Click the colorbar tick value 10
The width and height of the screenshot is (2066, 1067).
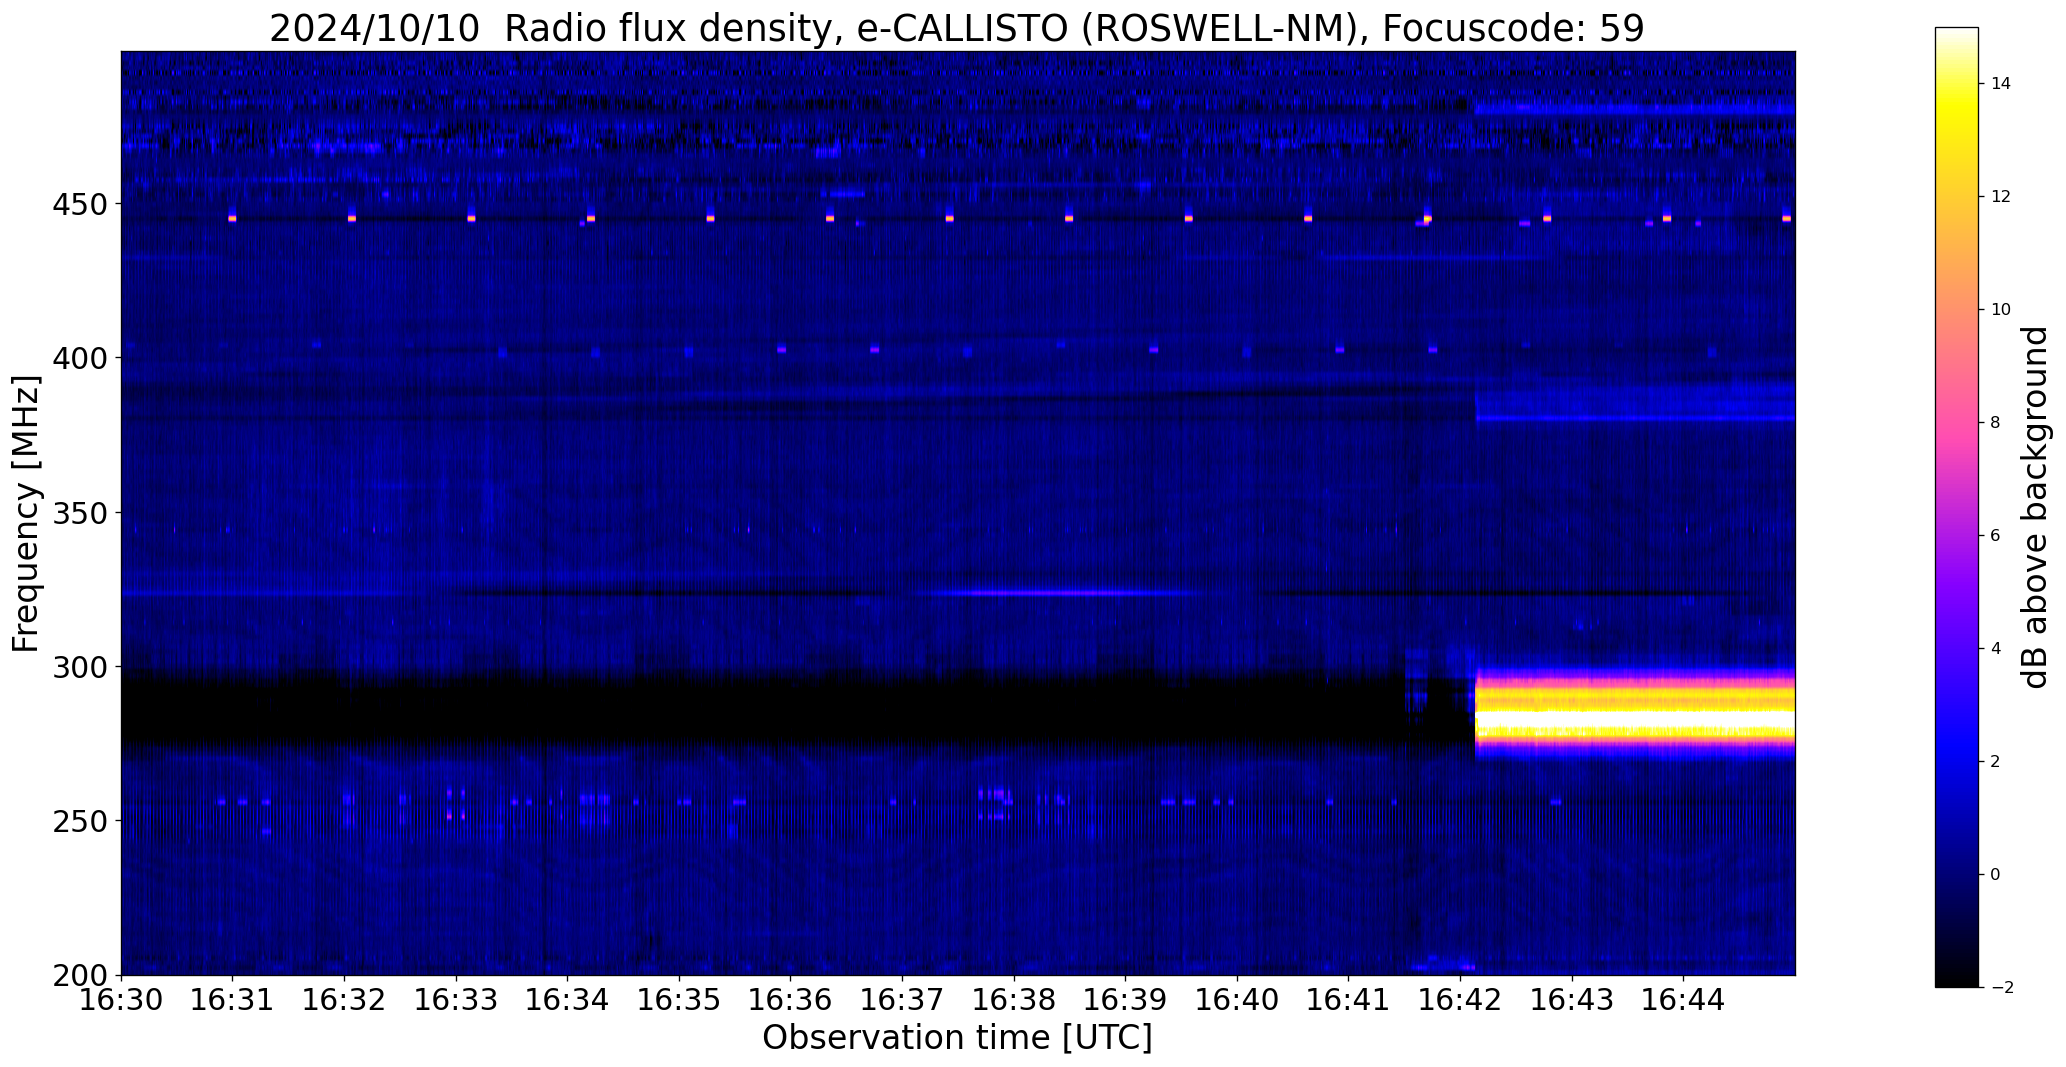tap(2001, 309)
